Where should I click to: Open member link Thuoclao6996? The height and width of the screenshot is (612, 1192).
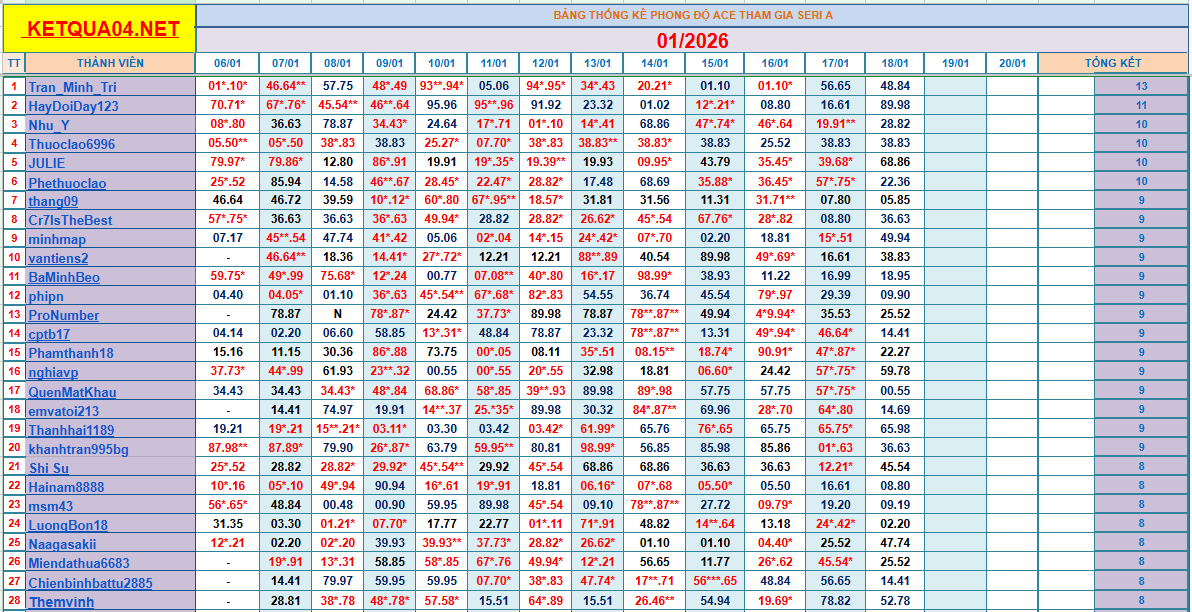[71, 144]
